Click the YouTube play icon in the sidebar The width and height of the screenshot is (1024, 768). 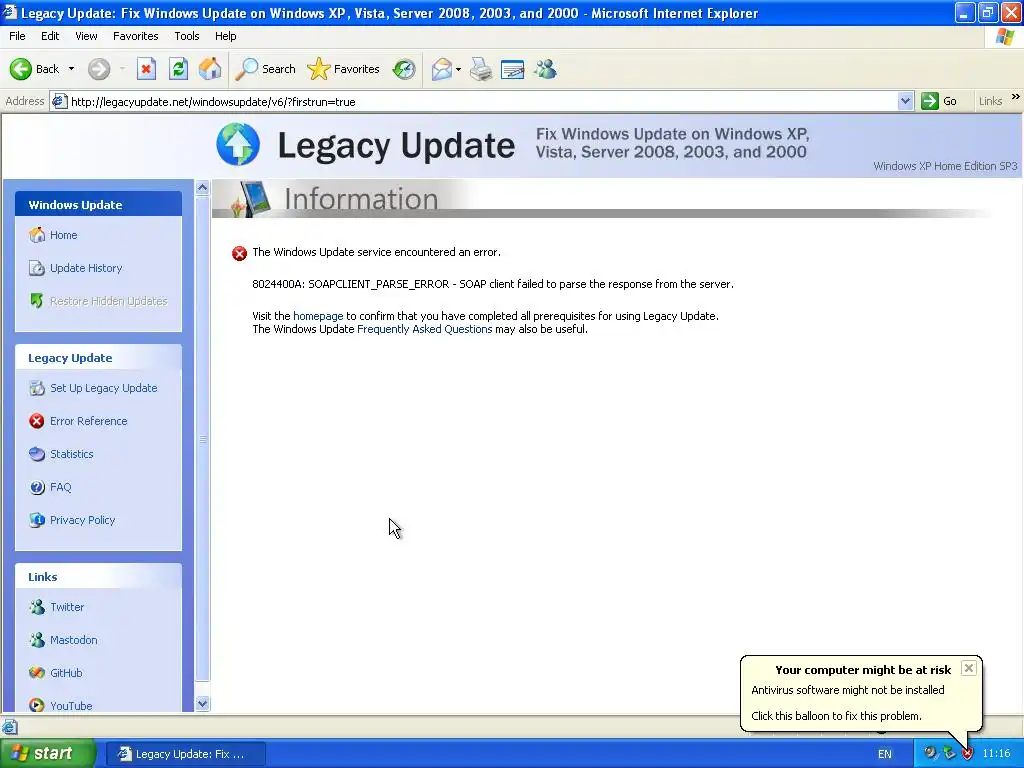pos(37,705)
